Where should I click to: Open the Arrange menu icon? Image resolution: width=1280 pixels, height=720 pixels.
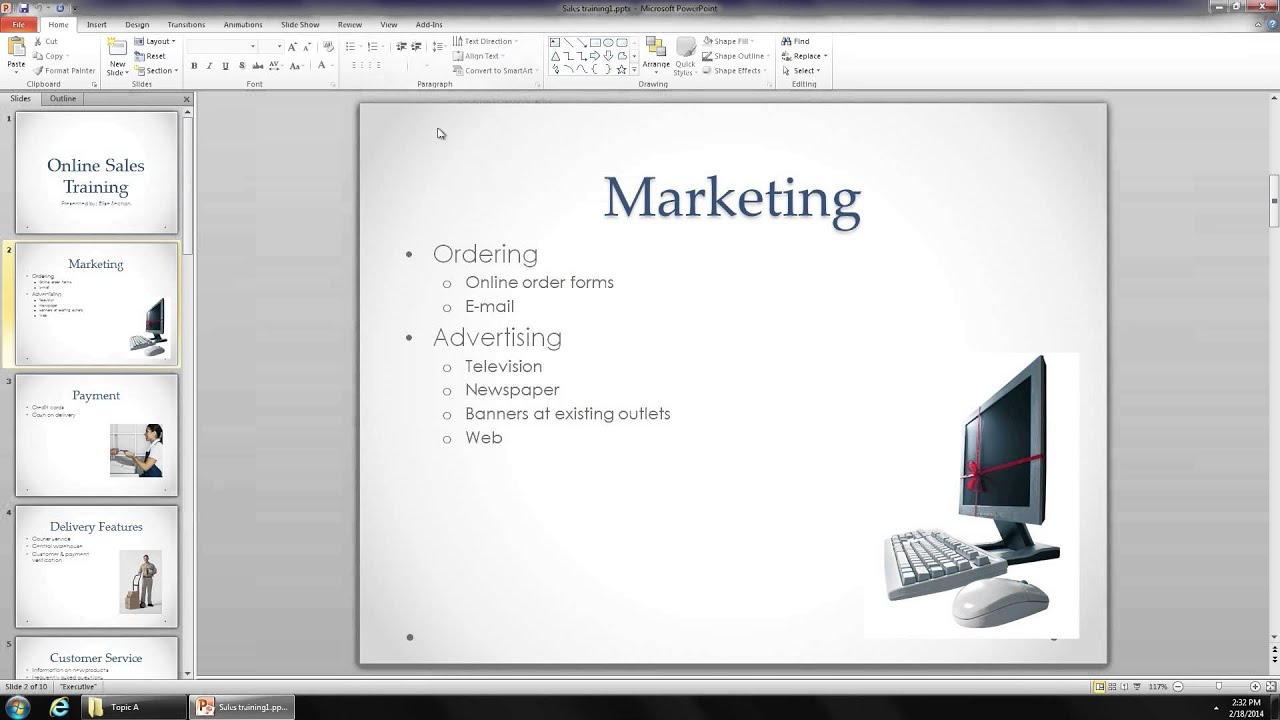point(656,56)
